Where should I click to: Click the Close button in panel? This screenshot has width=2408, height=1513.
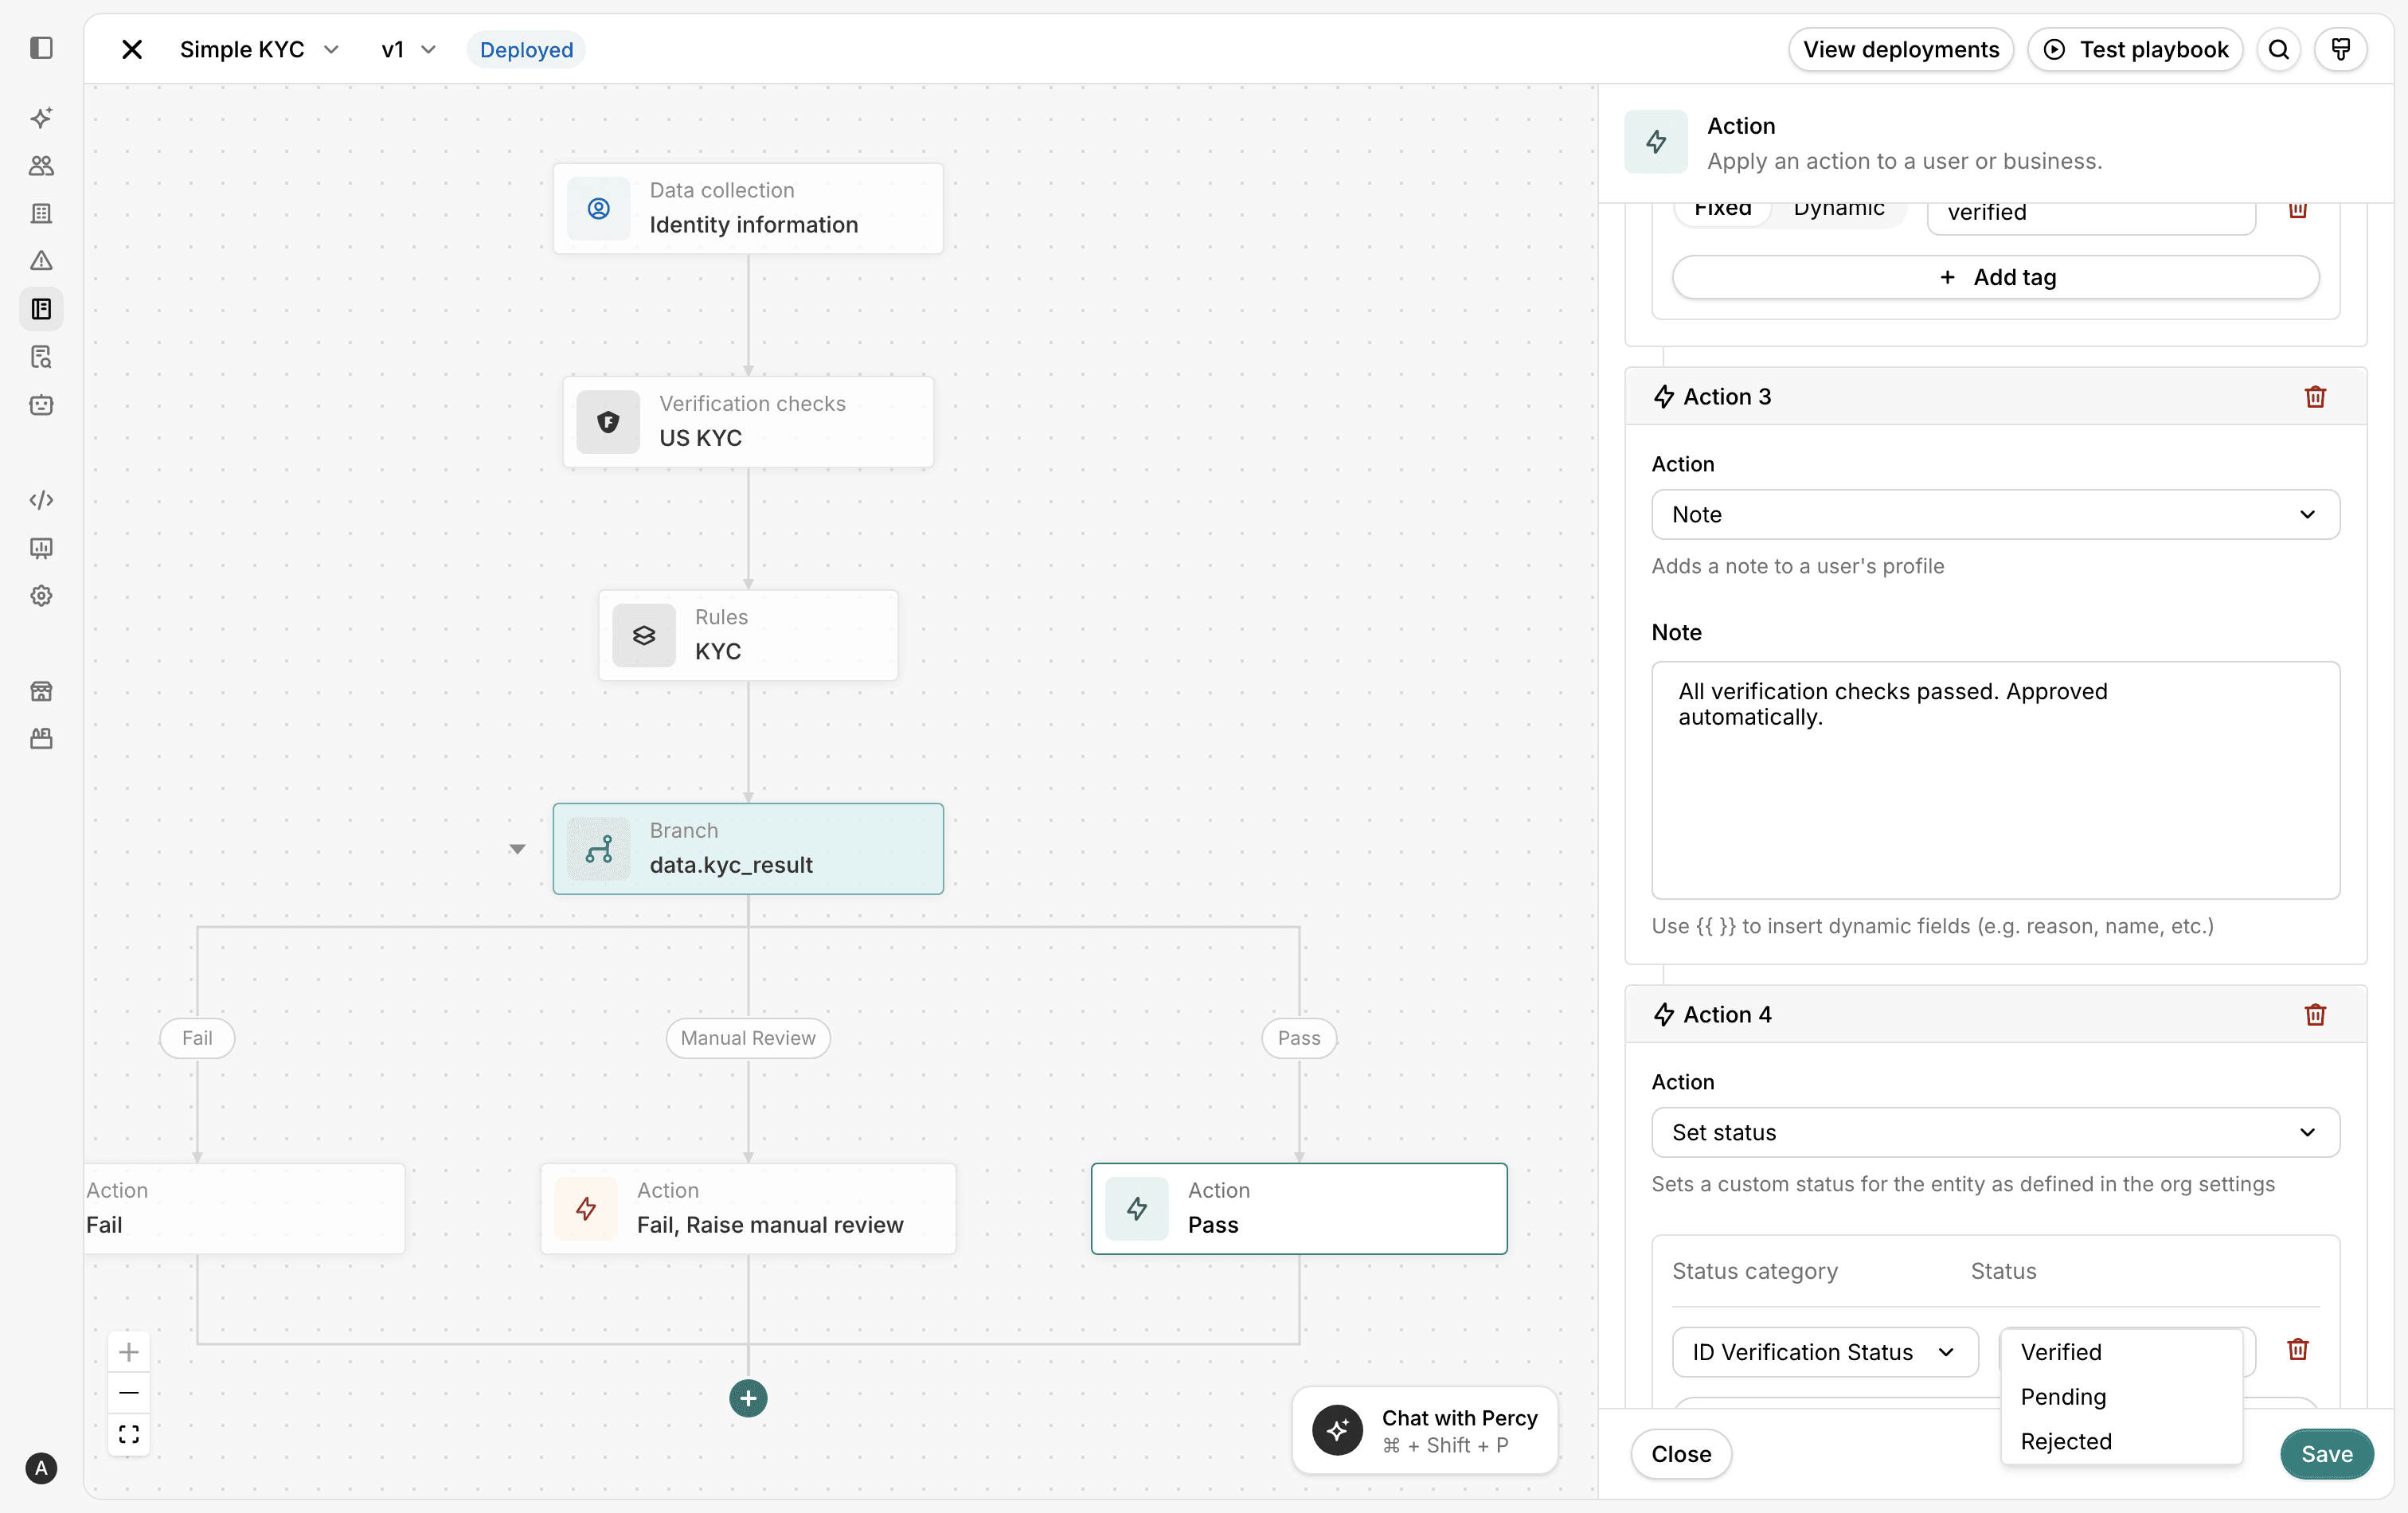coord(1681,1455)
